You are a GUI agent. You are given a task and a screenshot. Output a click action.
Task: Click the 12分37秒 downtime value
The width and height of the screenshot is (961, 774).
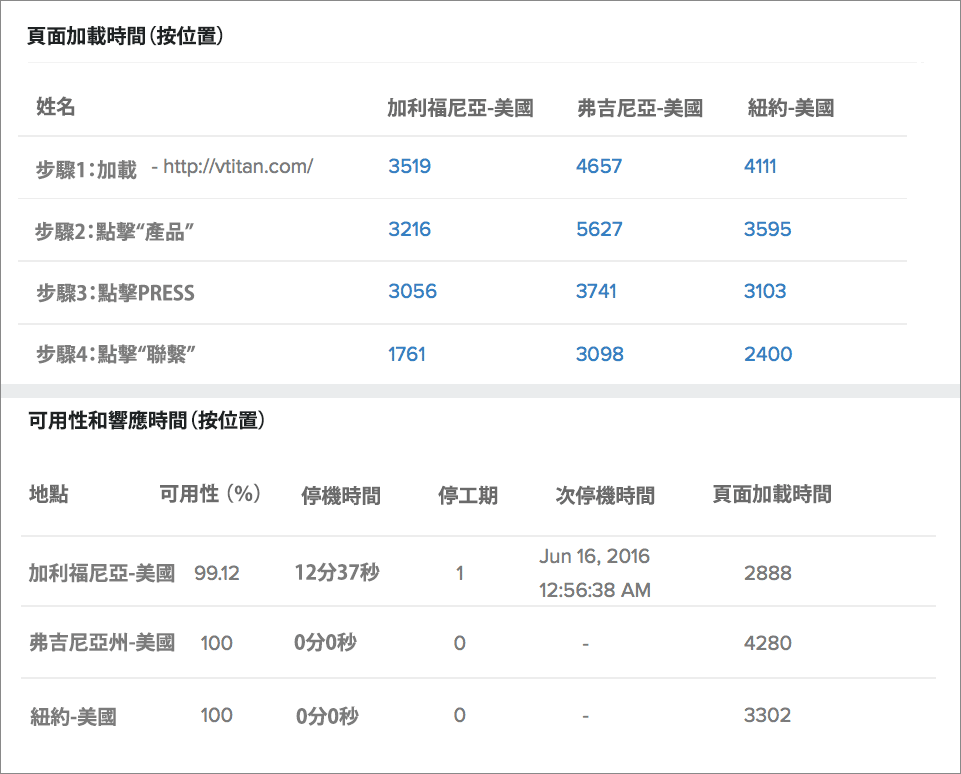pyautogui.click(x=337, y=572)
